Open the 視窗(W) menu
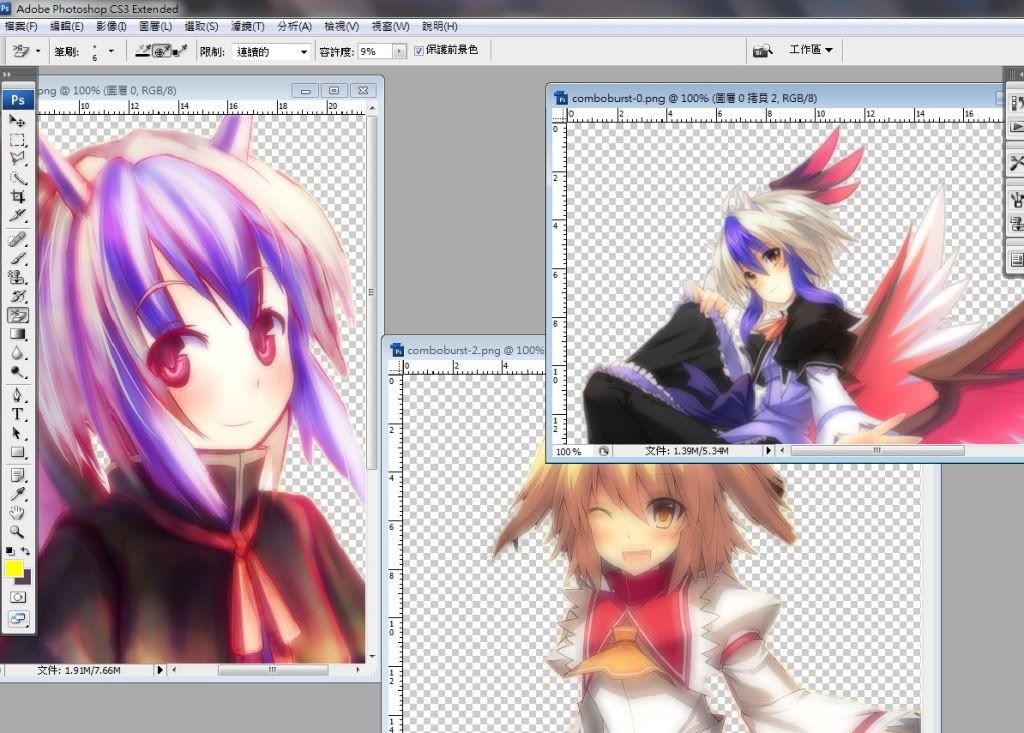Screen dimensions: 1024x733 point(391,26)
